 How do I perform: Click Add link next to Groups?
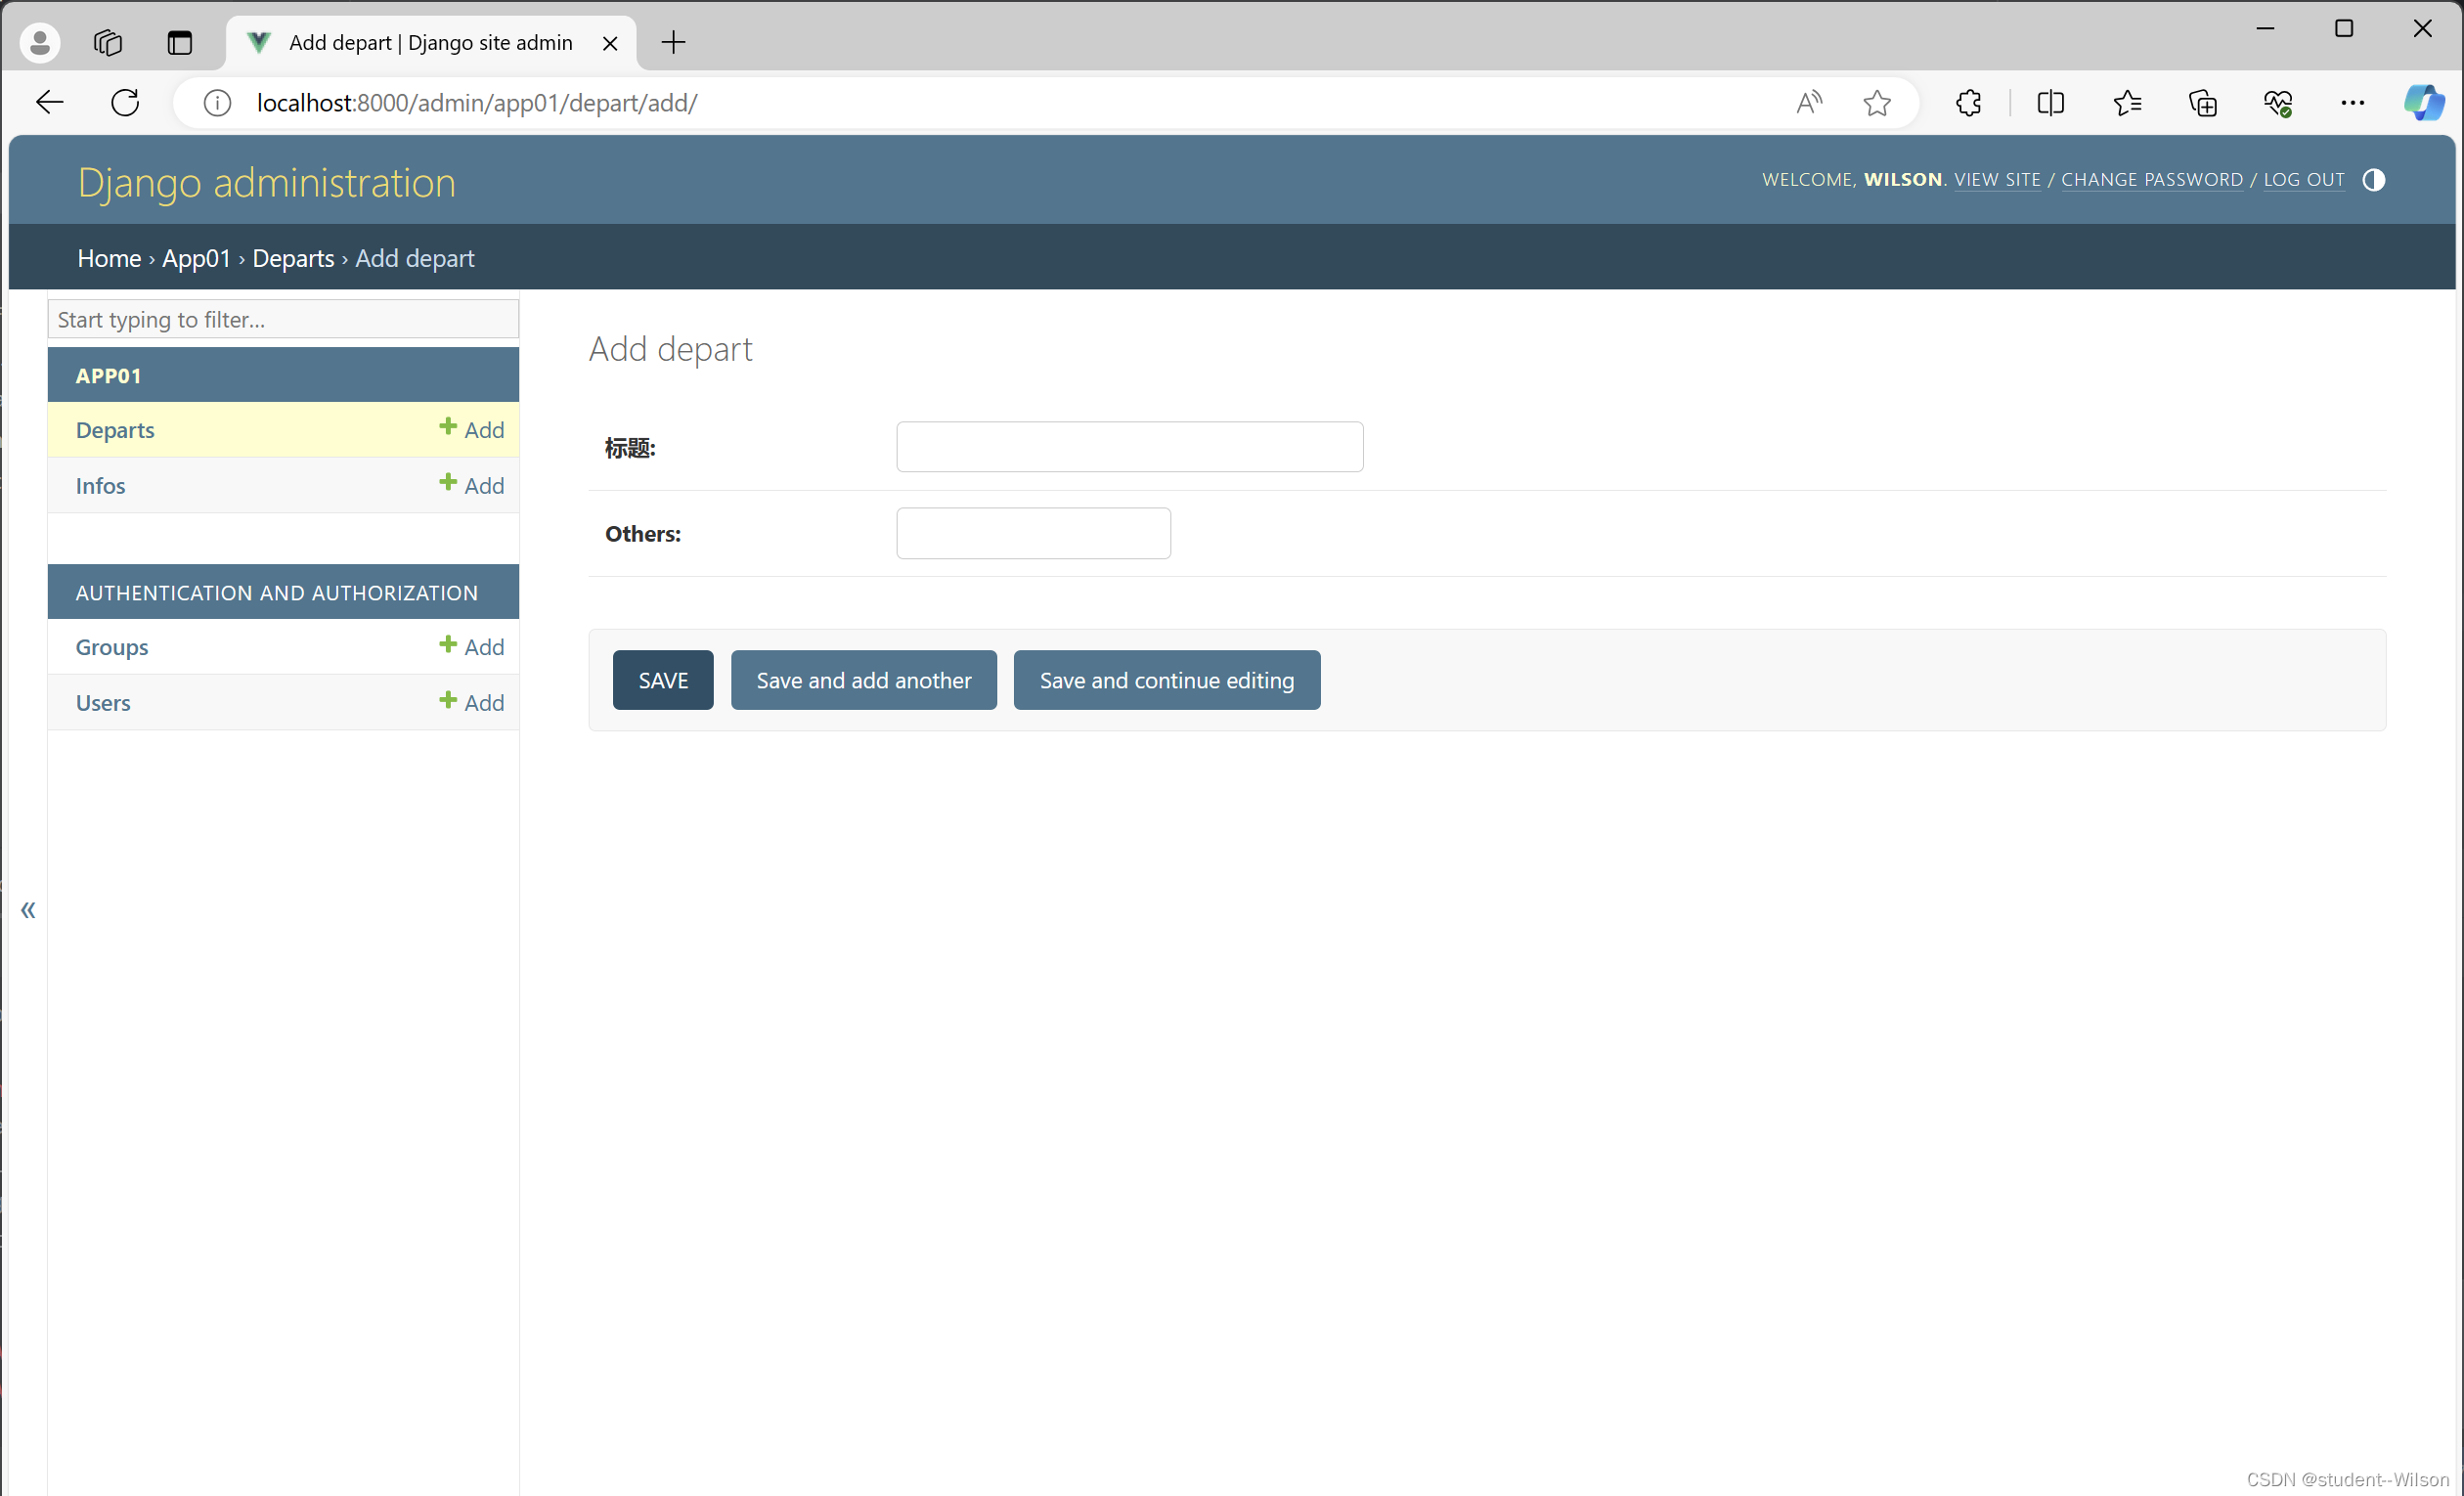(470, 646)
